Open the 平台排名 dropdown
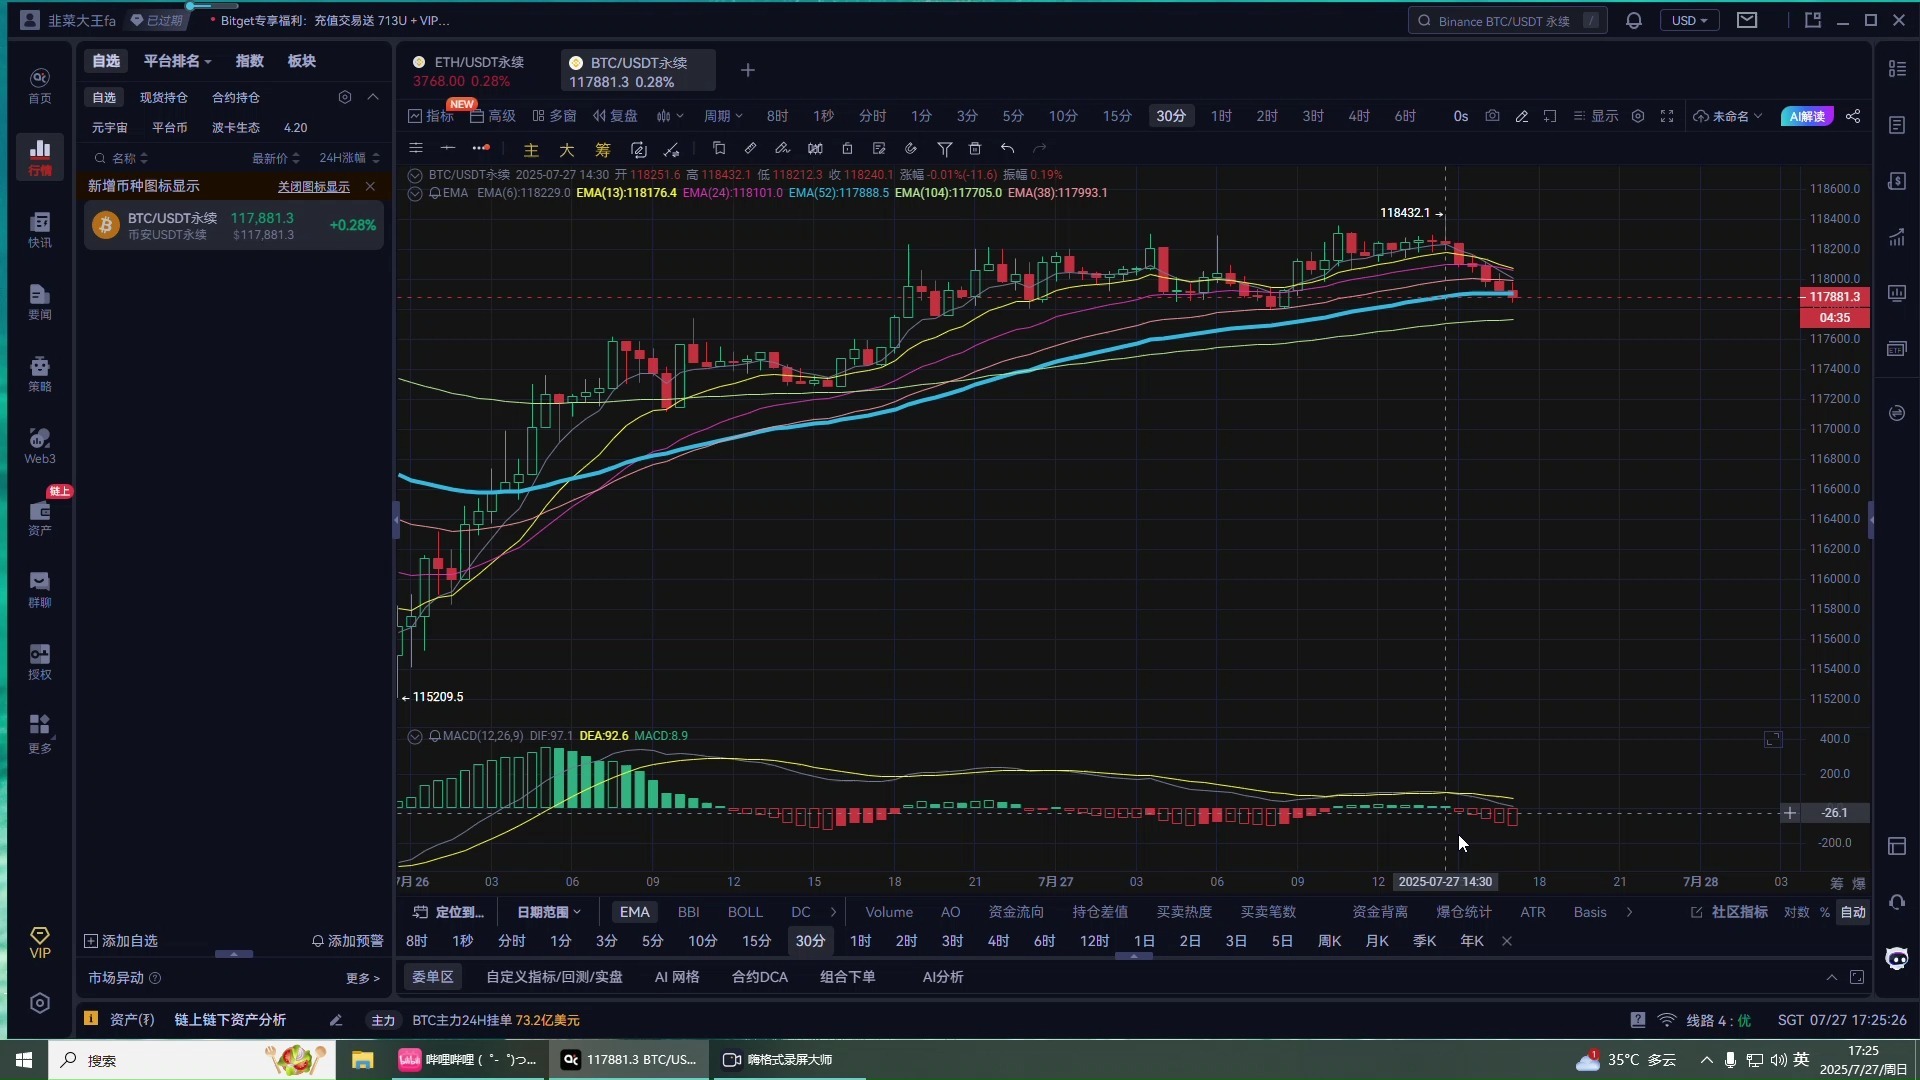This screenshot has height=1080, width=1920. pos(177,61)
